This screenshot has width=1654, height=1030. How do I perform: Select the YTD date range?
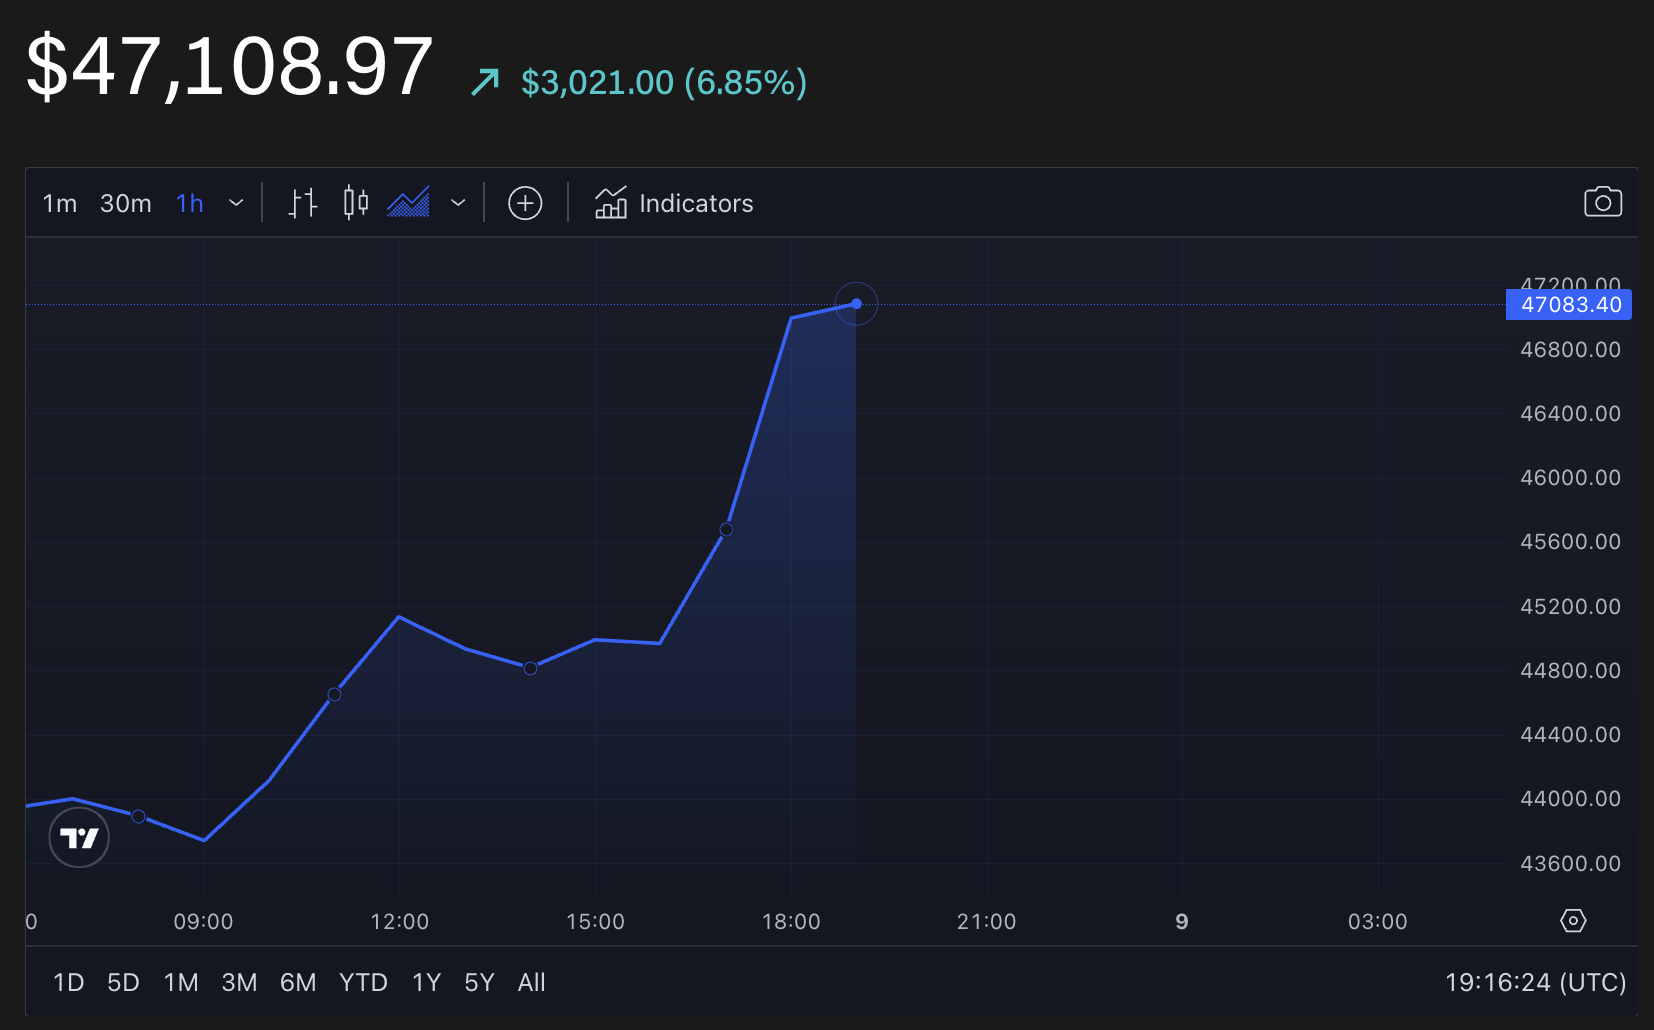[x=363, y=982]
